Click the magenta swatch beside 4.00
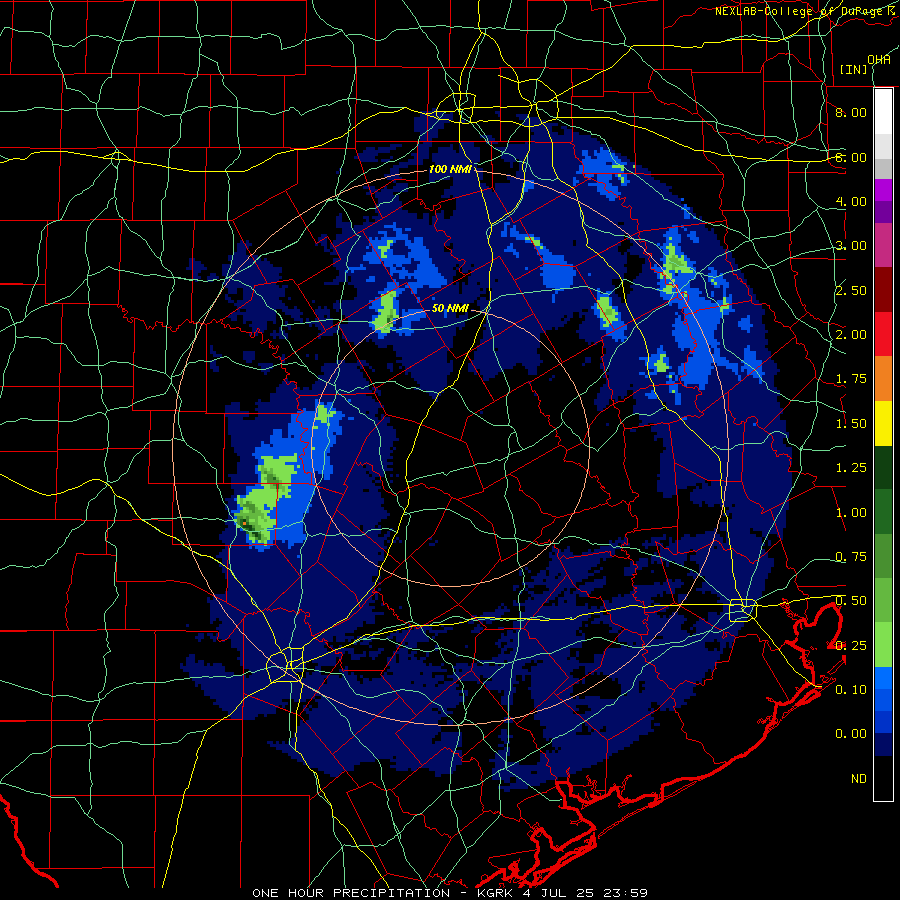 point(883,189)
